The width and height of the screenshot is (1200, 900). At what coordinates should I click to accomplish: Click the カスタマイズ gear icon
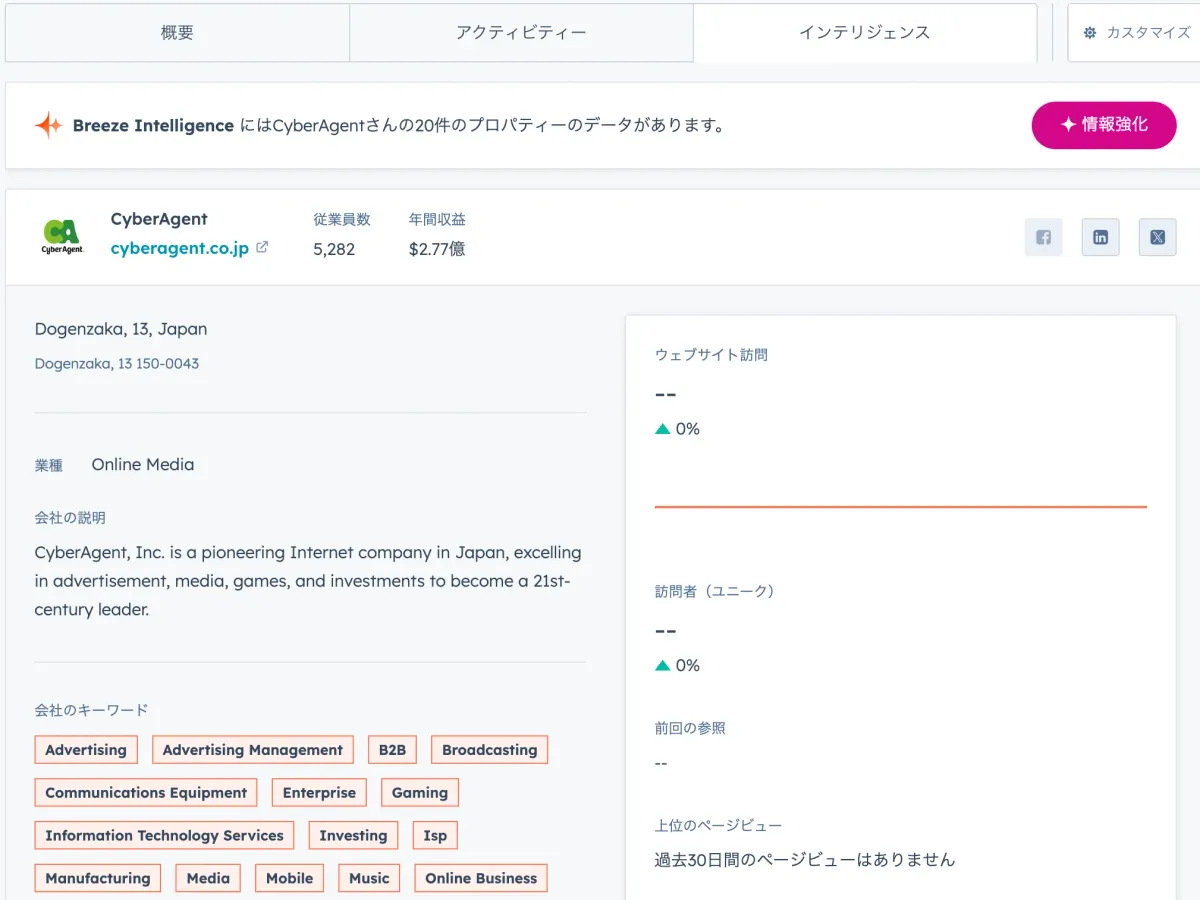coord(1088,32)
